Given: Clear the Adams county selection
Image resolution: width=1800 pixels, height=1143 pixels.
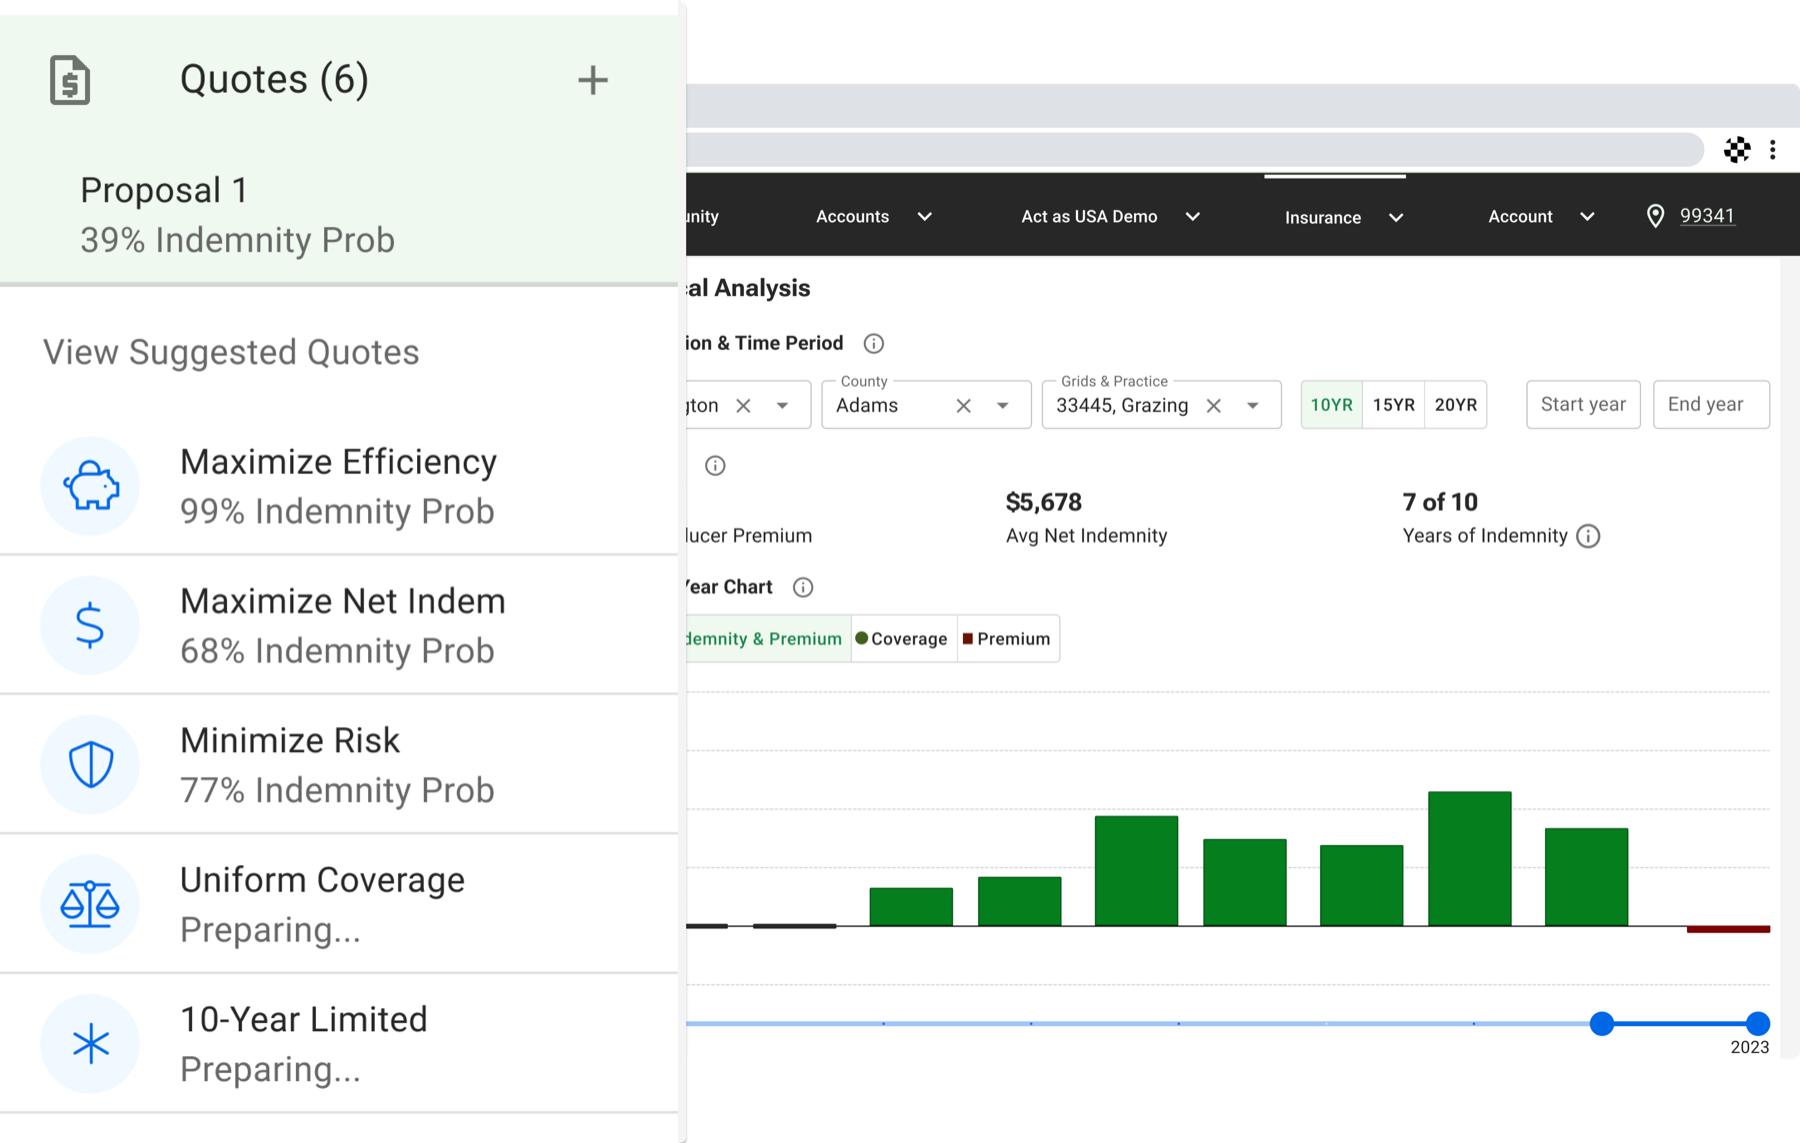Looking at the screenshot, I should 964,406.
